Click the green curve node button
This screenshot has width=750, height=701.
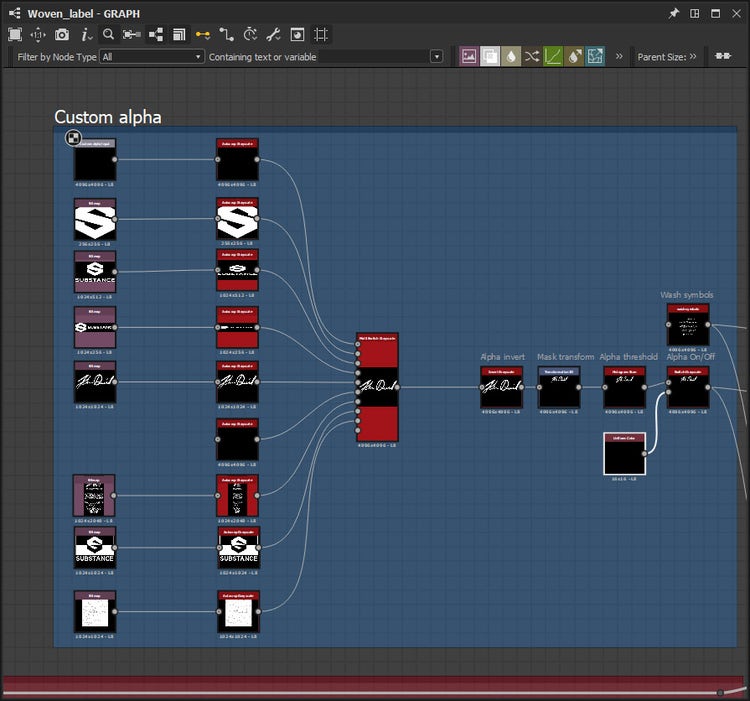(553, 57)
